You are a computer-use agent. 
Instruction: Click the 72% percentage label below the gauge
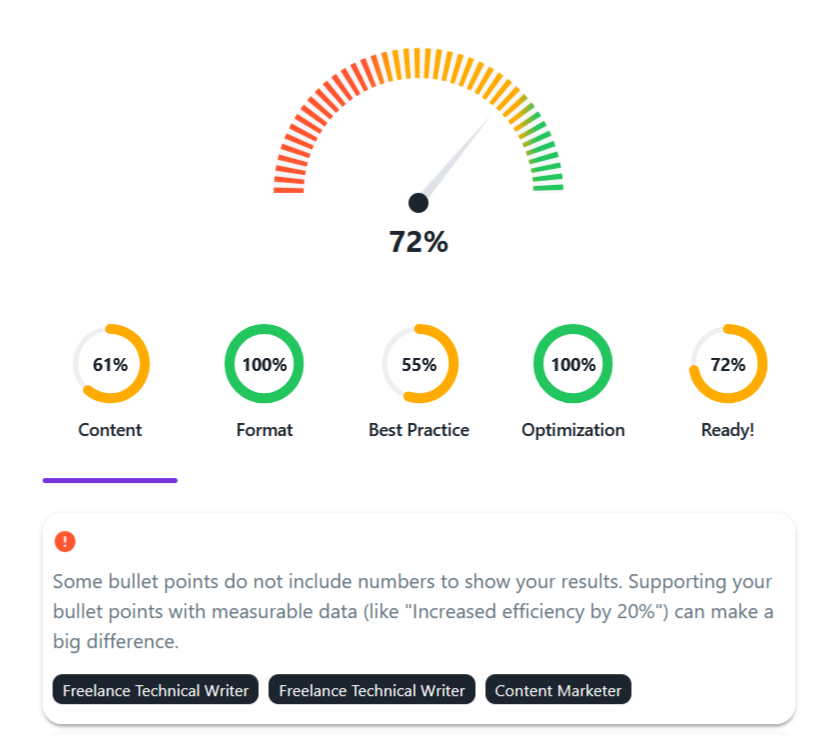coord(418,241)
